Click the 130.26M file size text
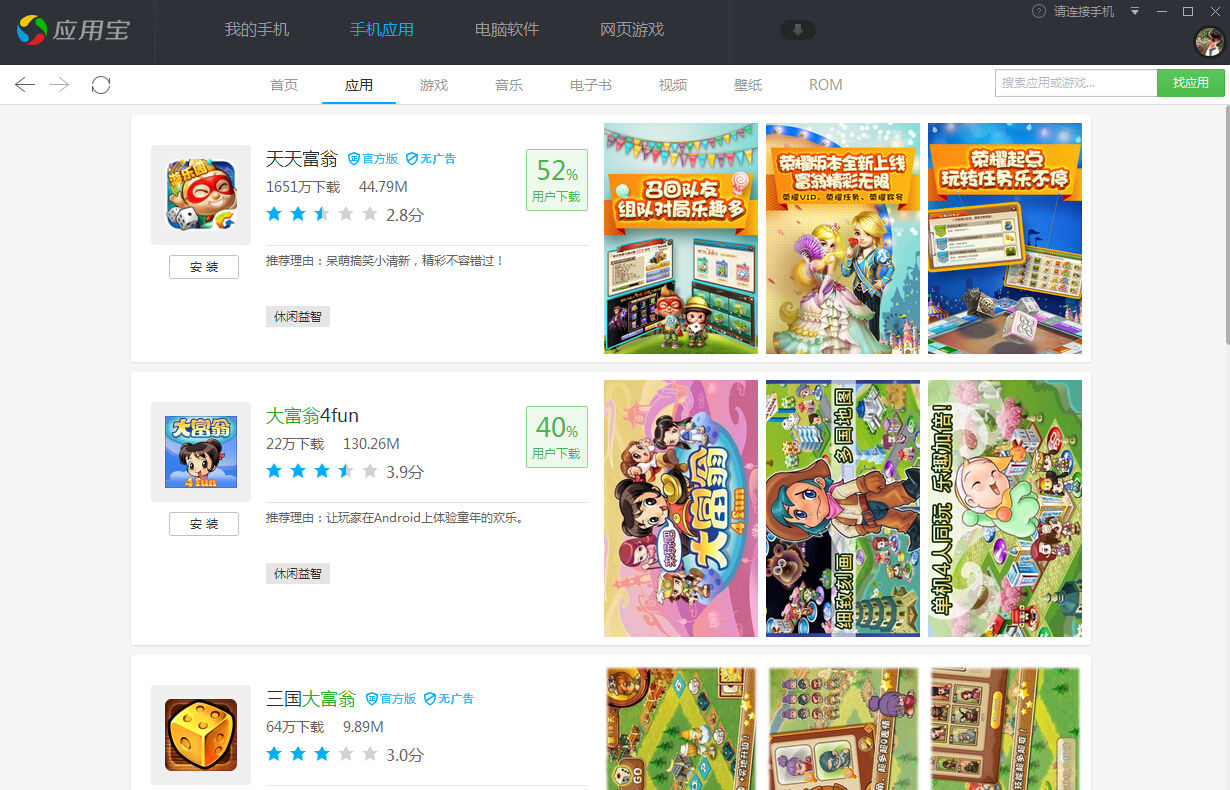 [371, 444]
